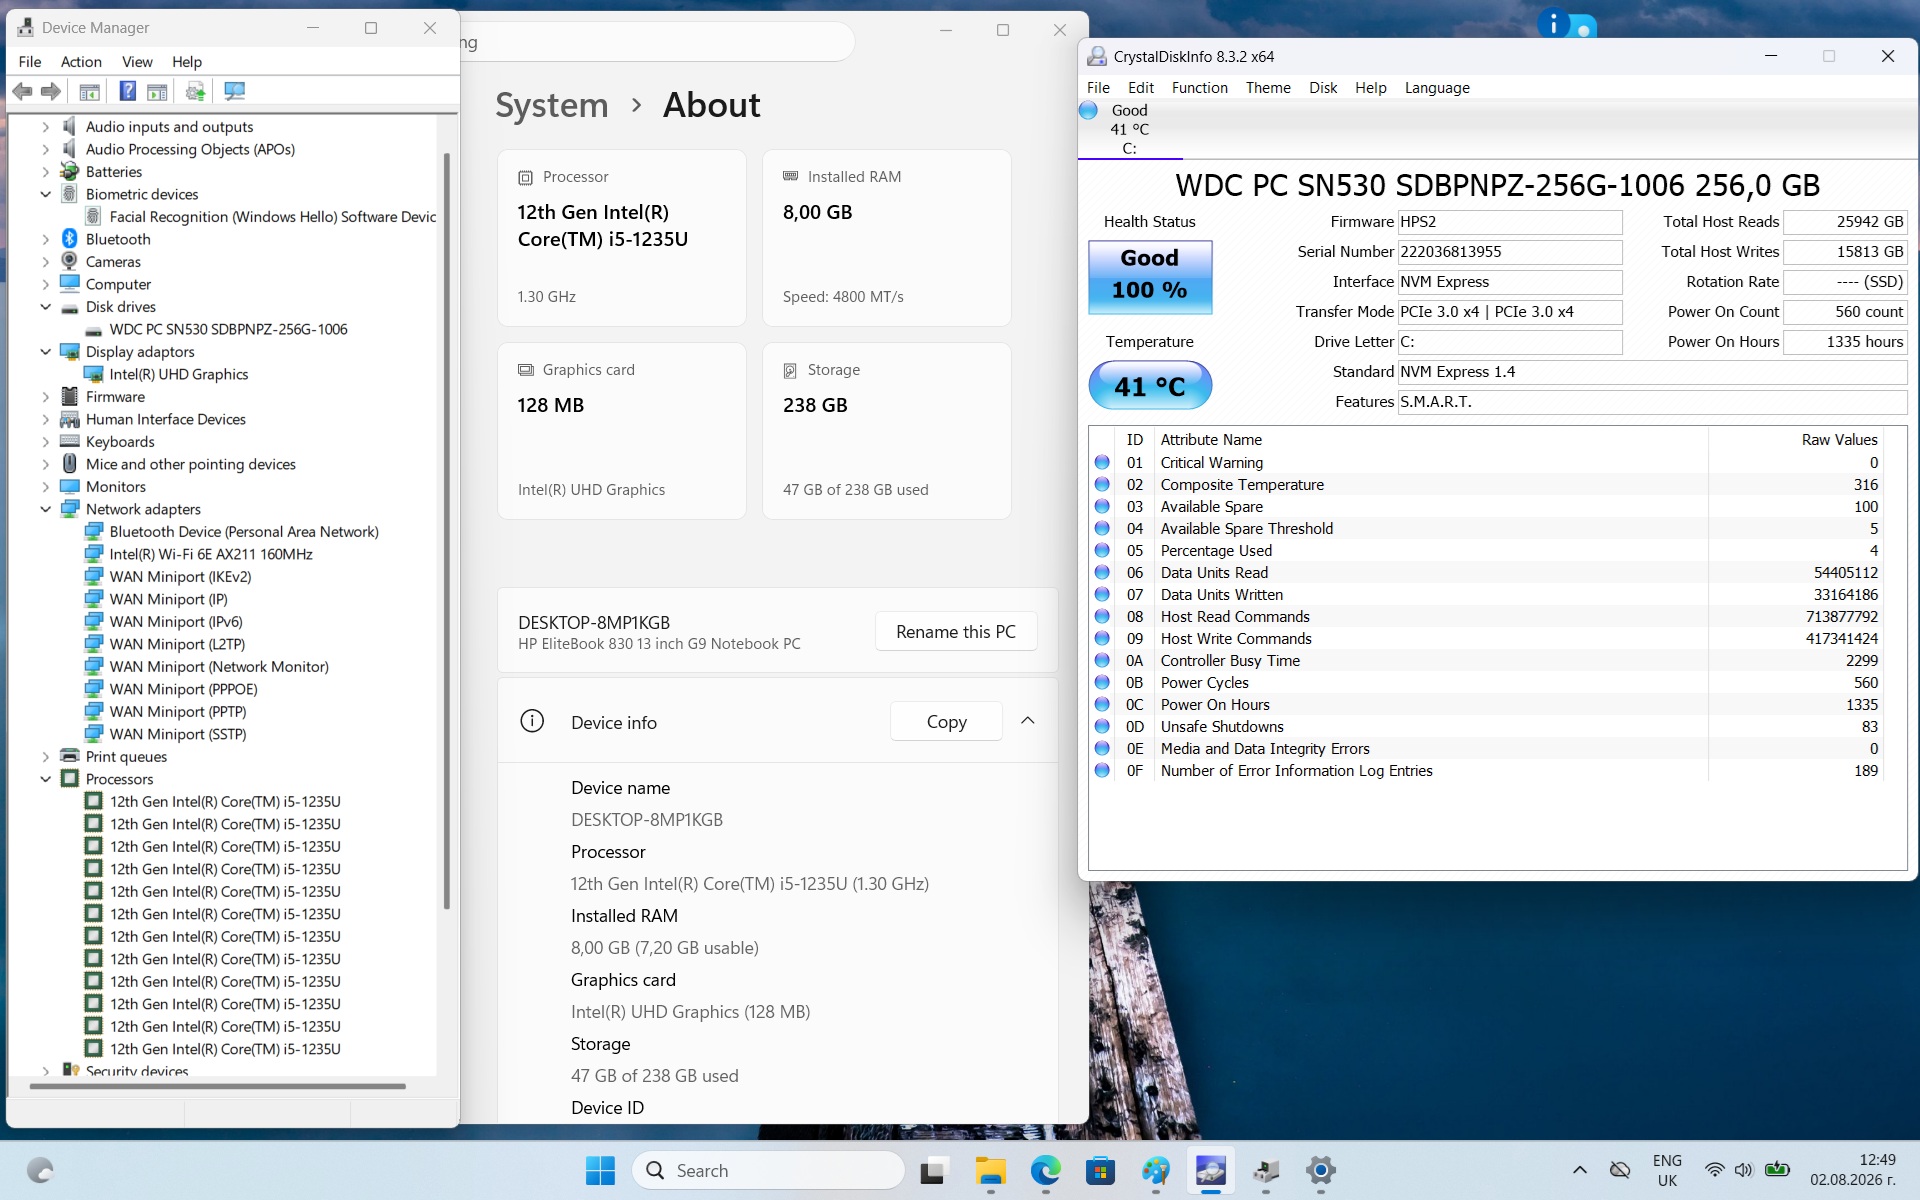1920x1200 pixels.
Task: Expand Audio inputs and outputs node
Action: pos(45,127)
